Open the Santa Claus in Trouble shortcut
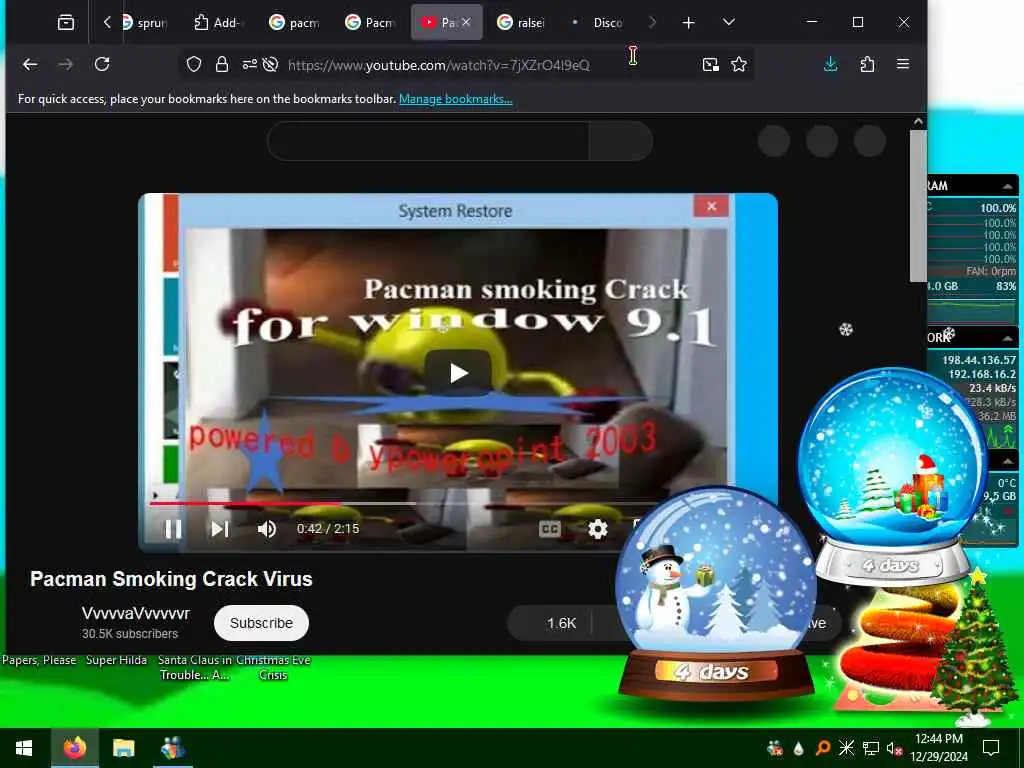The height and width of the screenshot is (768, 1024). (195, 667)
